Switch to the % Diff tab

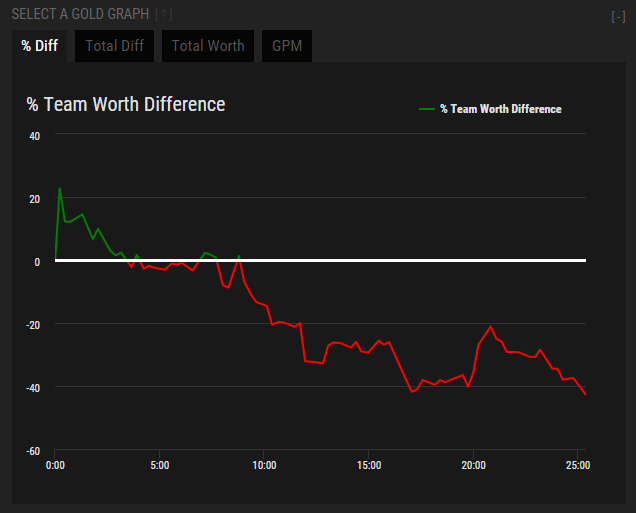(x=39, y=46)
